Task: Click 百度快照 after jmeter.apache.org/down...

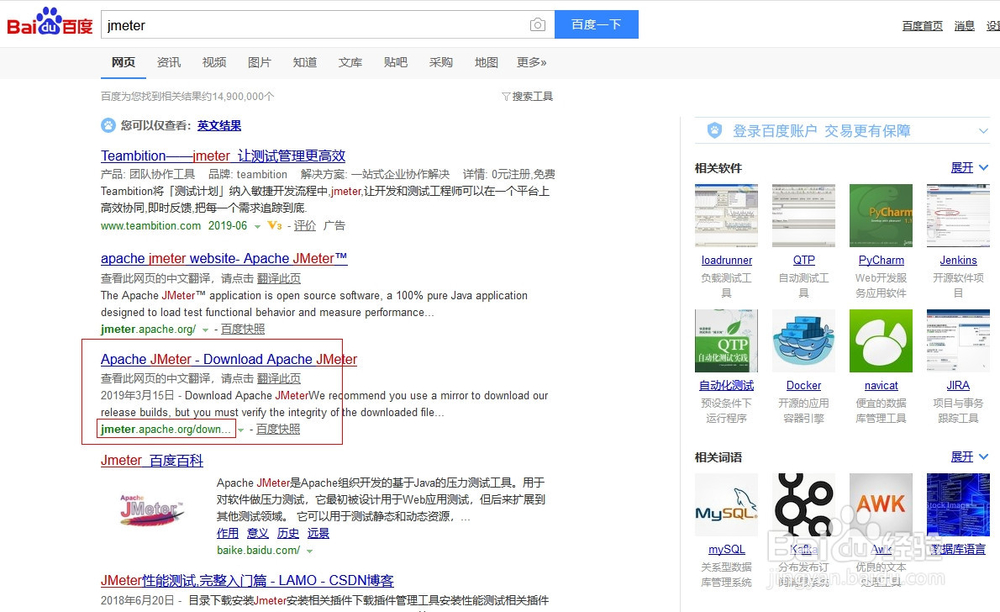Action: (x=278, y=429)
